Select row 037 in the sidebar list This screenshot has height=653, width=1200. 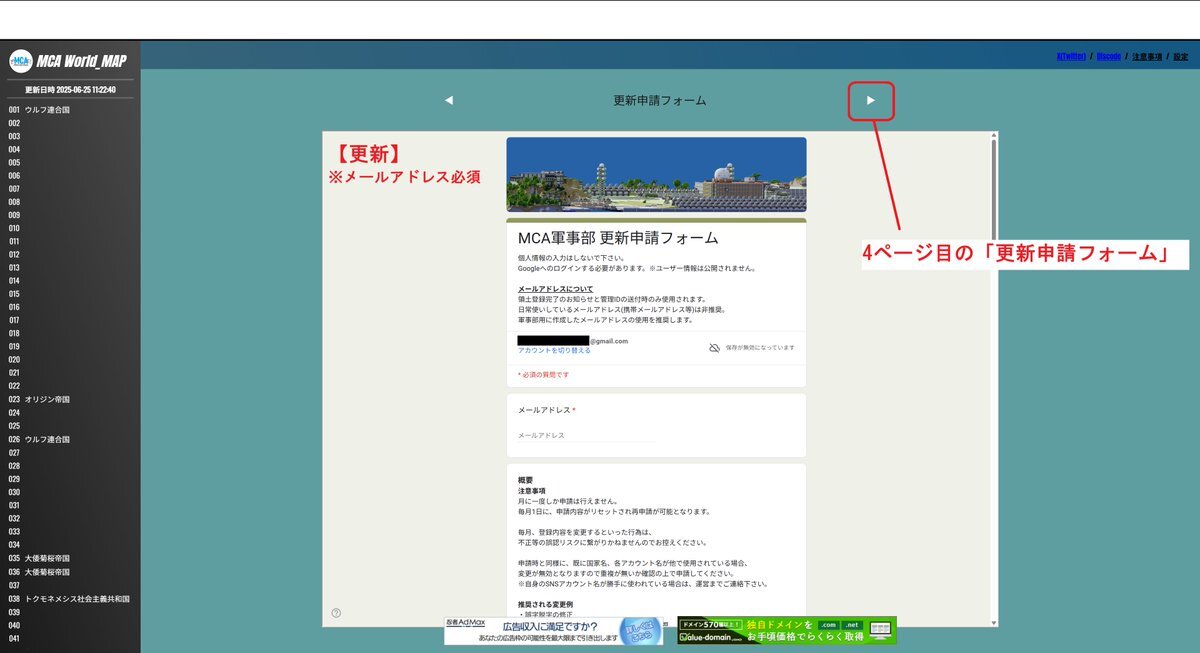click(70, 585)
